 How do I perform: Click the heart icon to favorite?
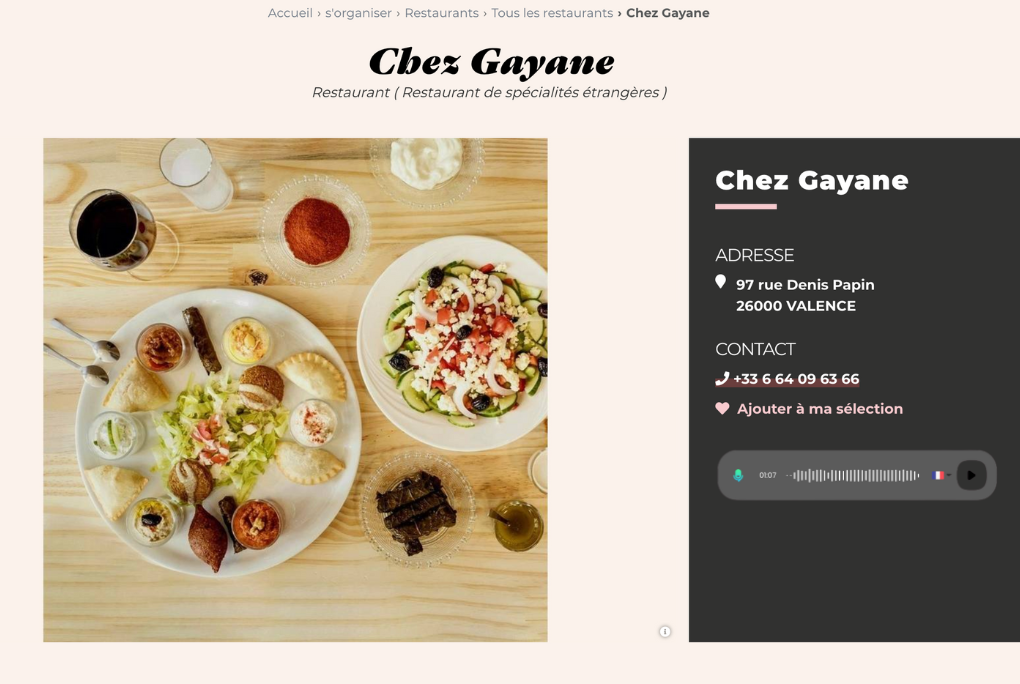click(x=722, y=408)
